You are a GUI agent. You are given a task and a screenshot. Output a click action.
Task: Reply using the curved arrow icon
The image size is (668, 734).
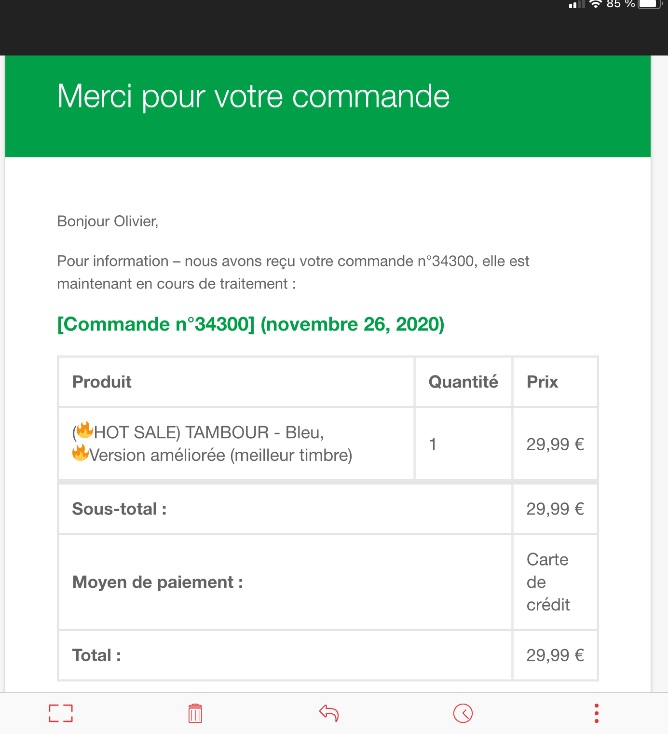[329, 713]
